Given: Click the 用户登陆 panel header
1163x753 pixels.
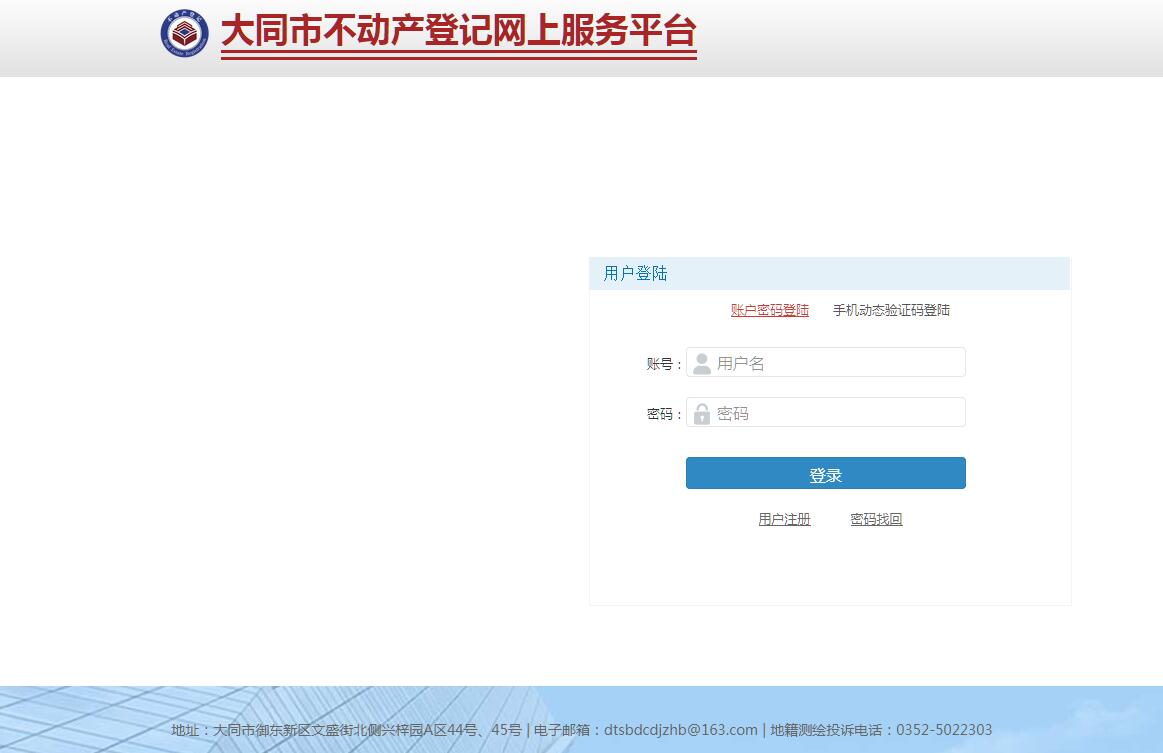Looking at the screenshot, I should [x=829, y=274].
